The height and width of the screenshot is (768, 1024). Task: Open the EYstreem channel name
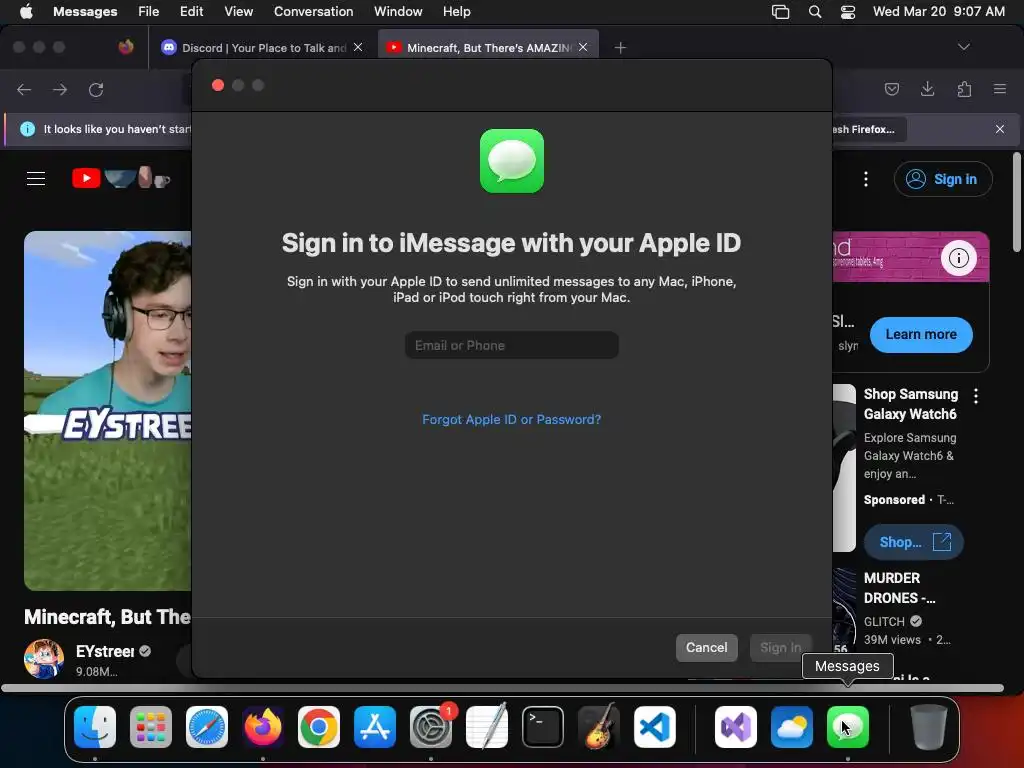point(105,651)
